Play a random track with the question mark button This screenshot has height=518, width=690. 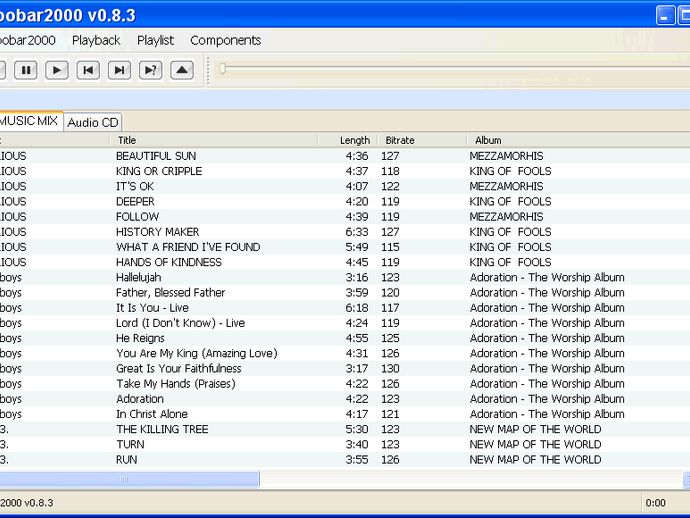150,70
